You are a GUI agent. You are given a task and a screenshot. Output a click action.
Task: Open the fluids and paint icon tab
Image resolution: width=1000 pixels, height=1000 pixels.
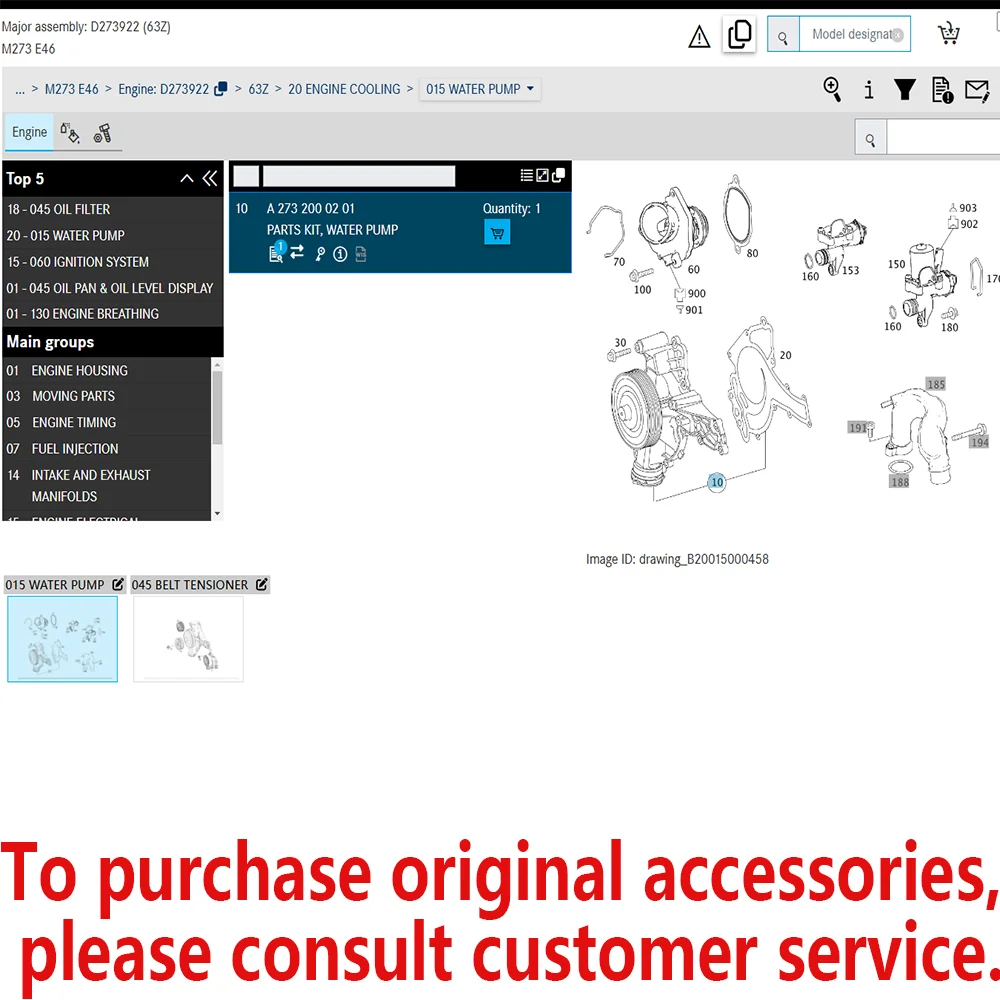[x=70, y=133]
